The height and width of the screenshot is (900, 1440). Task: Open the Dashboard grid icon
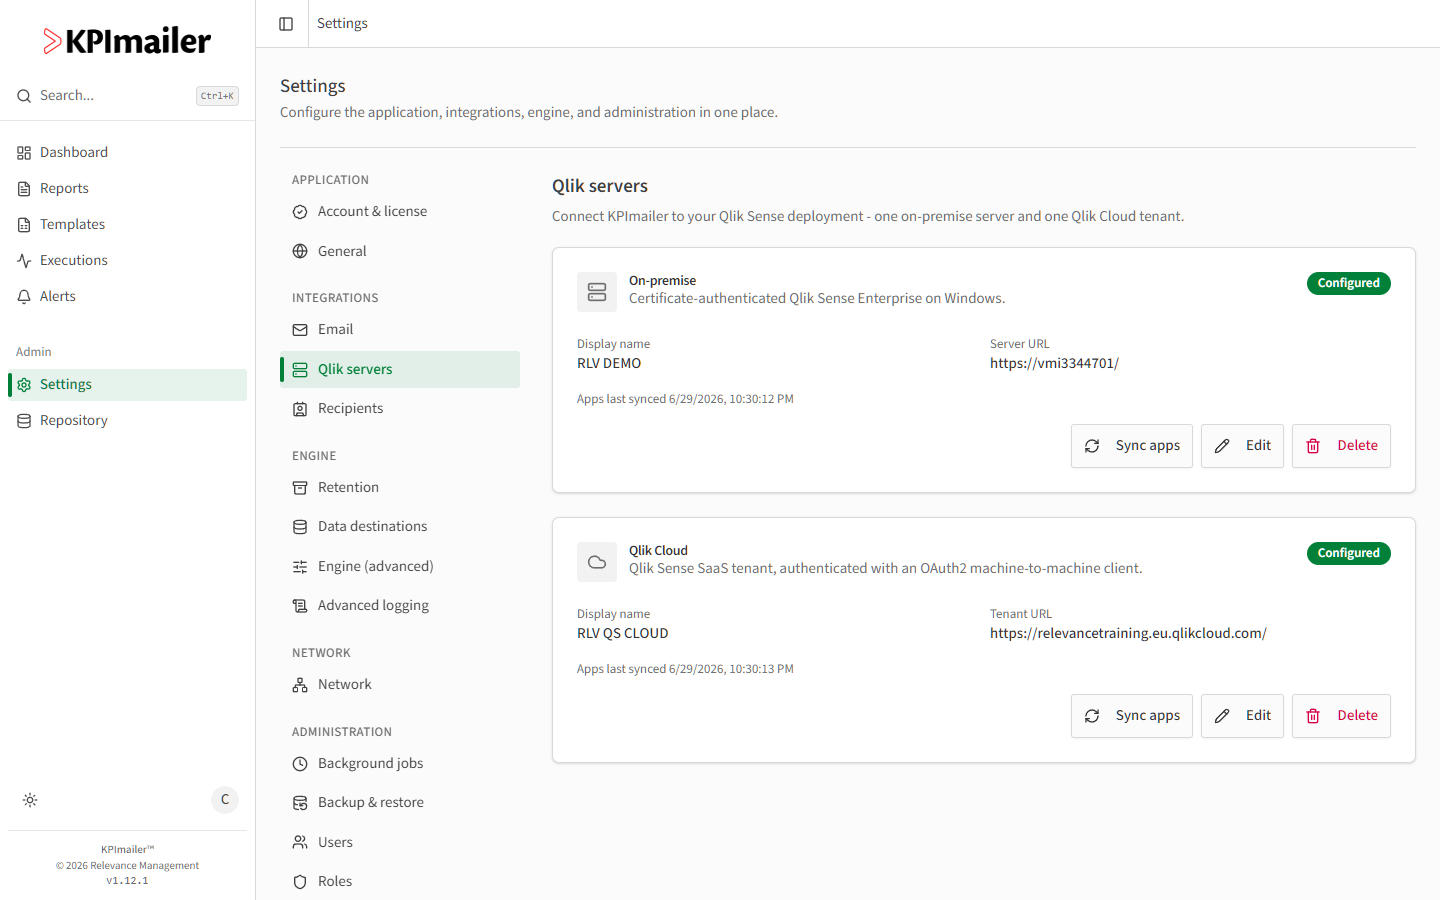24,153
